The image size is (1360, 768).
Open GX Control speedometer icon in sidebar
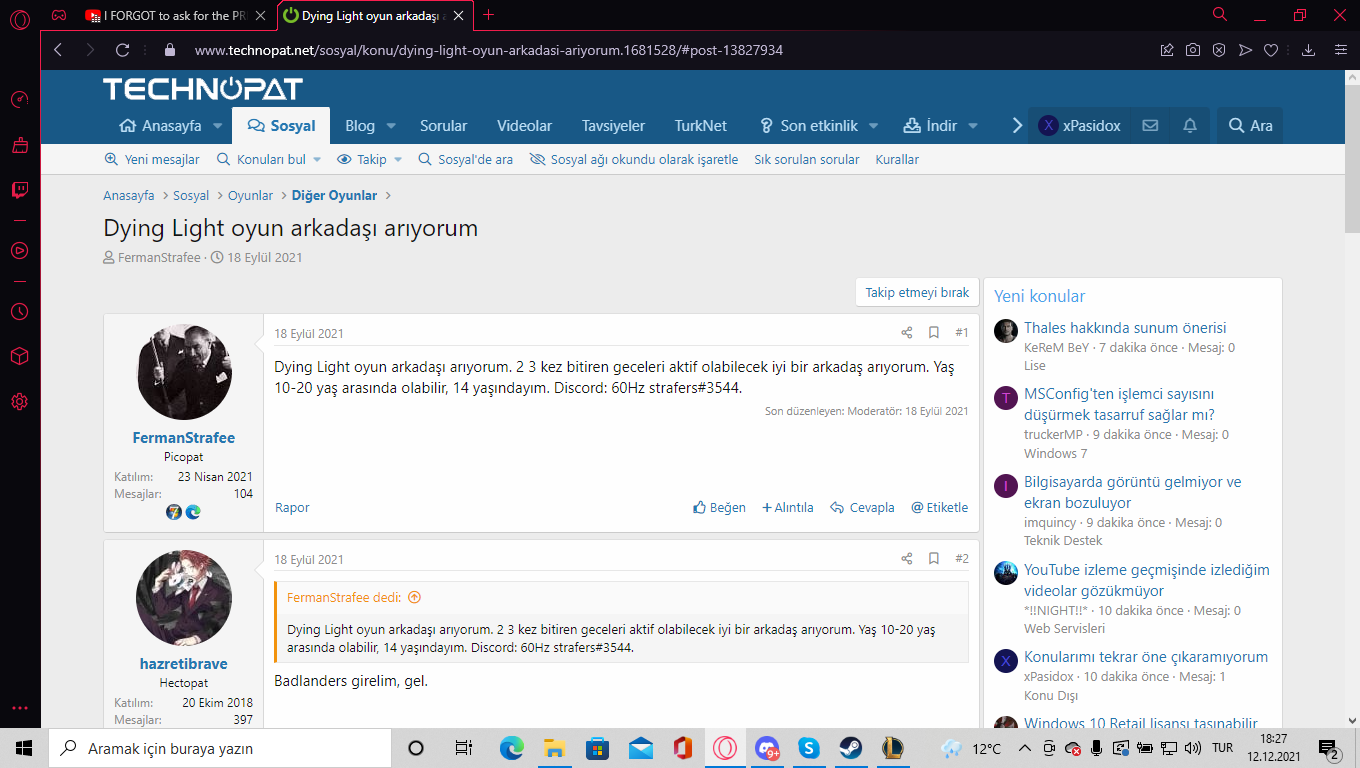(x=20, y=100)
